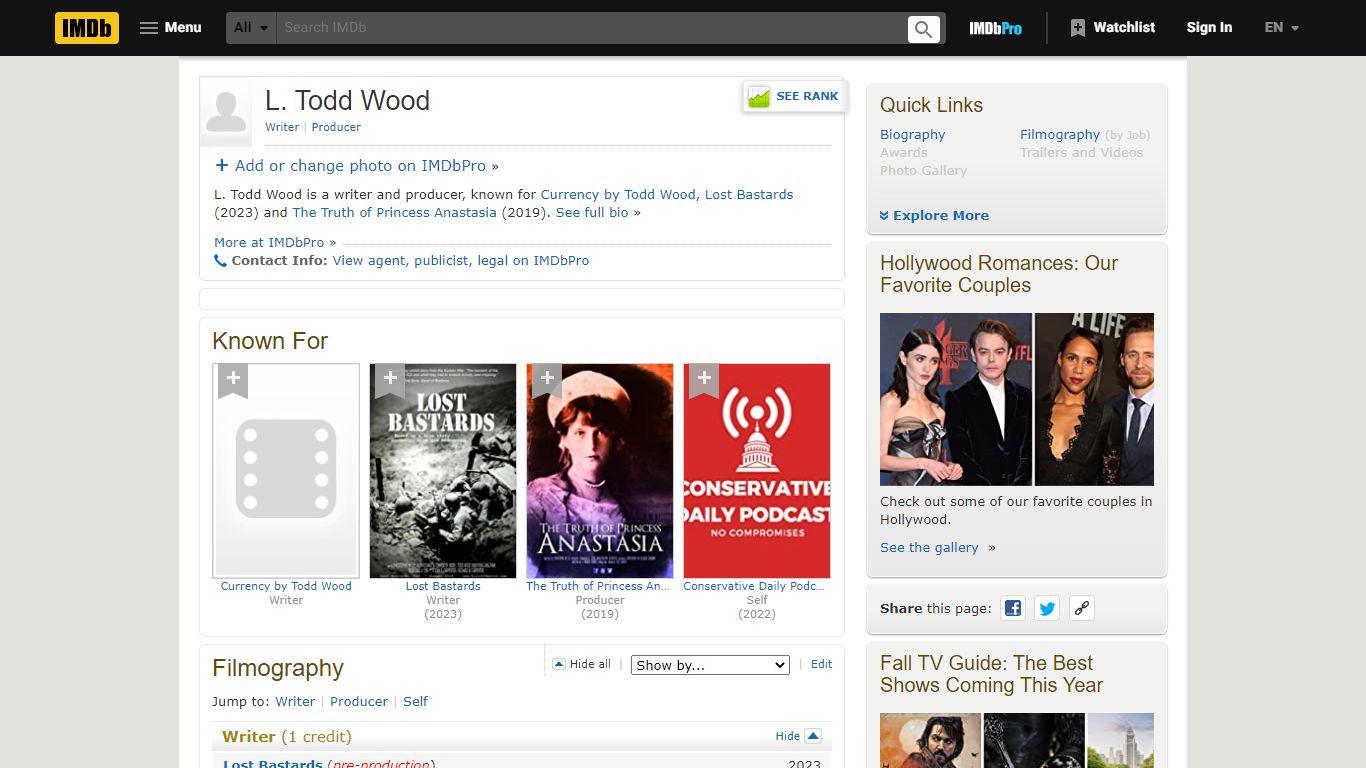Open the hamburger Menu
1366x768 pixels.
[x=171, y=28]
